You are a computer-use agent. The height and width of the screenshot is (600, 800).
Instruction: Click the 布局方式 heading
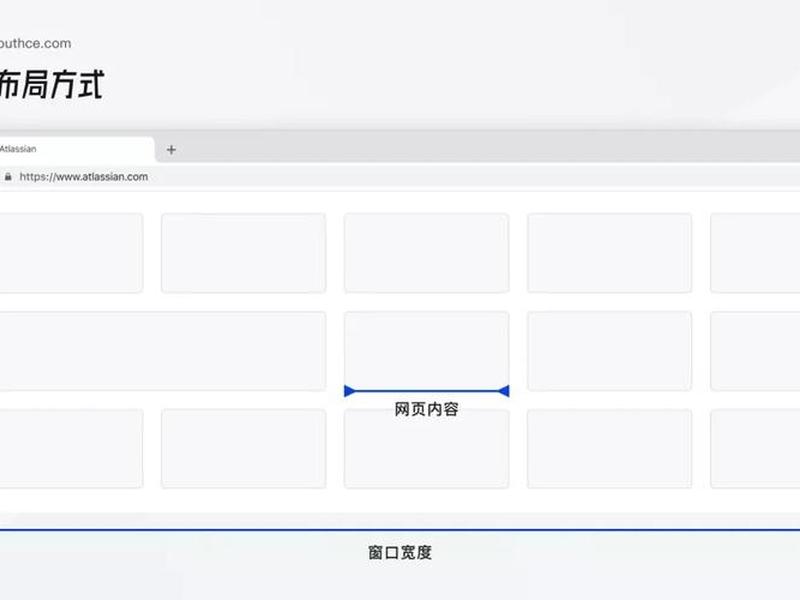52,84
